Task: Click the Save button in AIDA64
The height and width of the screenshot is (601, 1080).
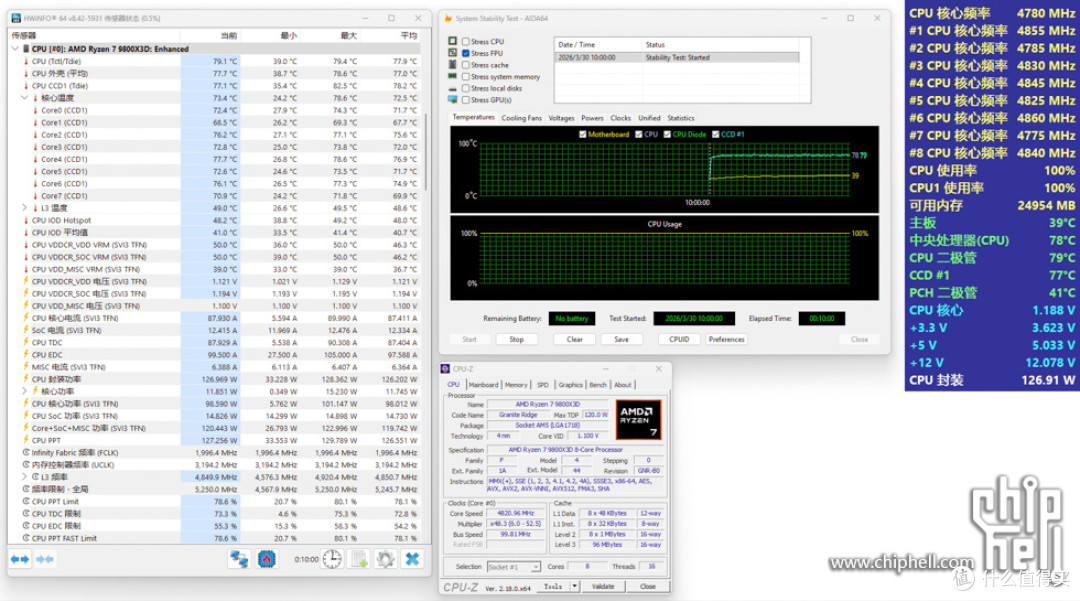Action: (x=621, y=339)
